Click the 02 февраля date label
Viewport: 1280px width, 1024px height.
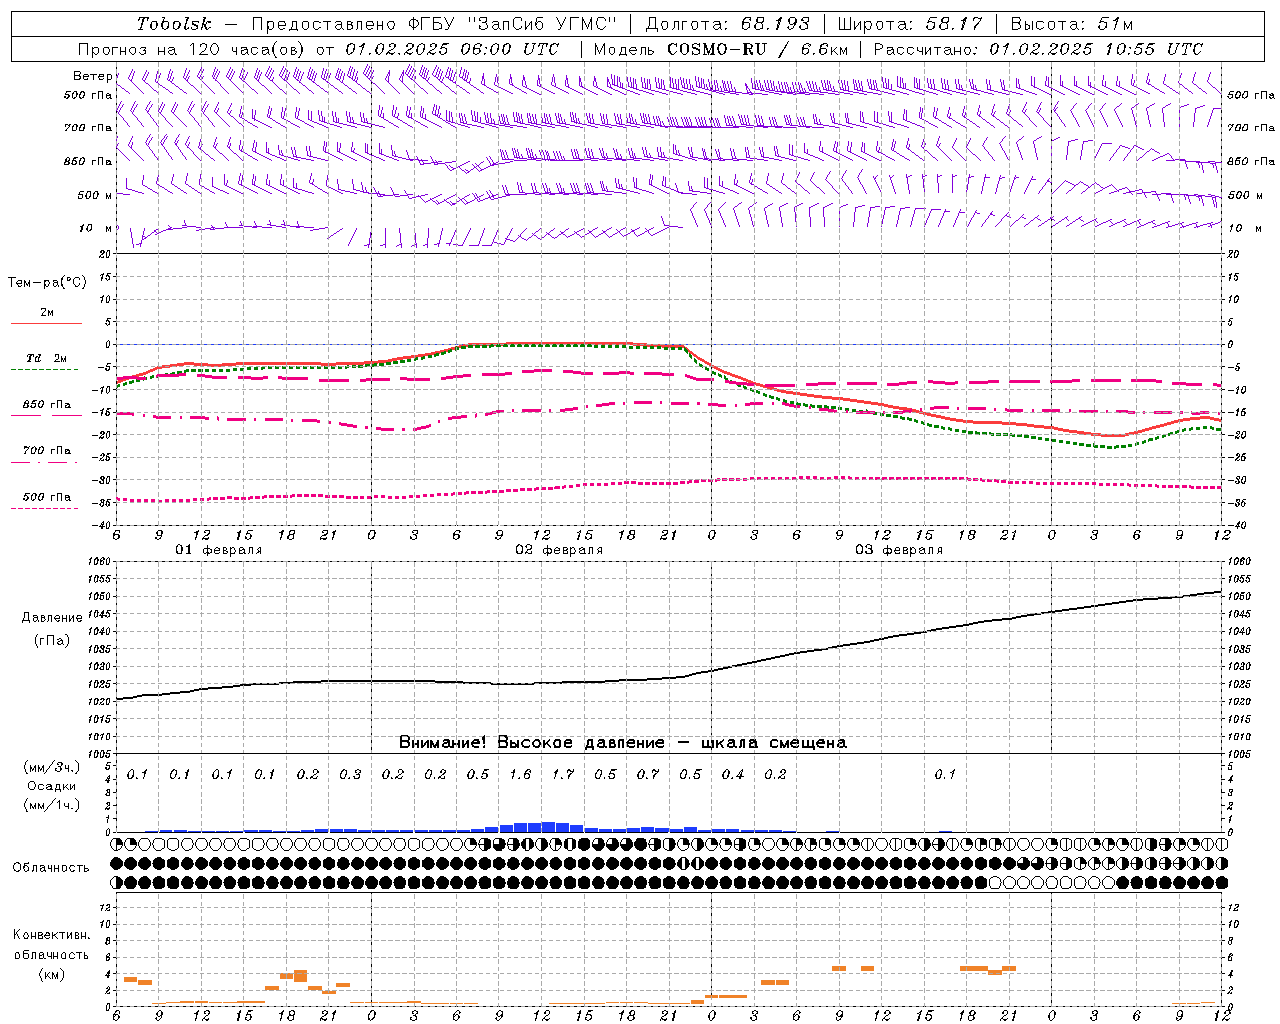coord(559,550)
